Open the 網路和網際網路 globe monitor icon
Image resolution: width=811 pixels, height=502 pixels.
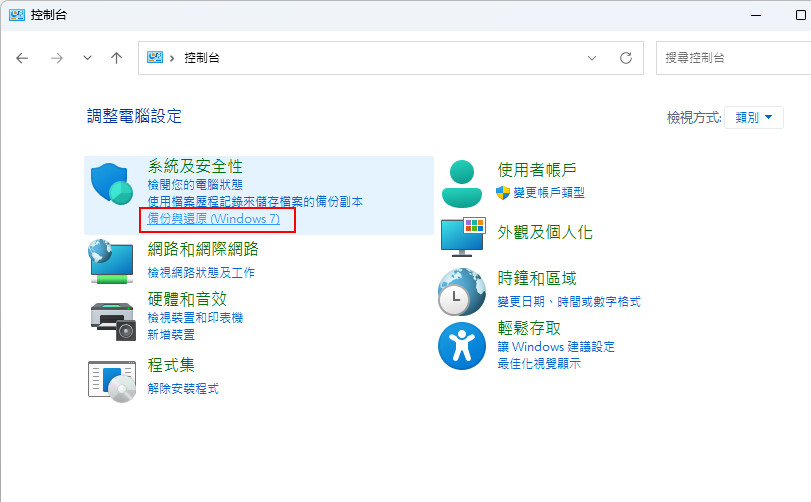[112, 262]
